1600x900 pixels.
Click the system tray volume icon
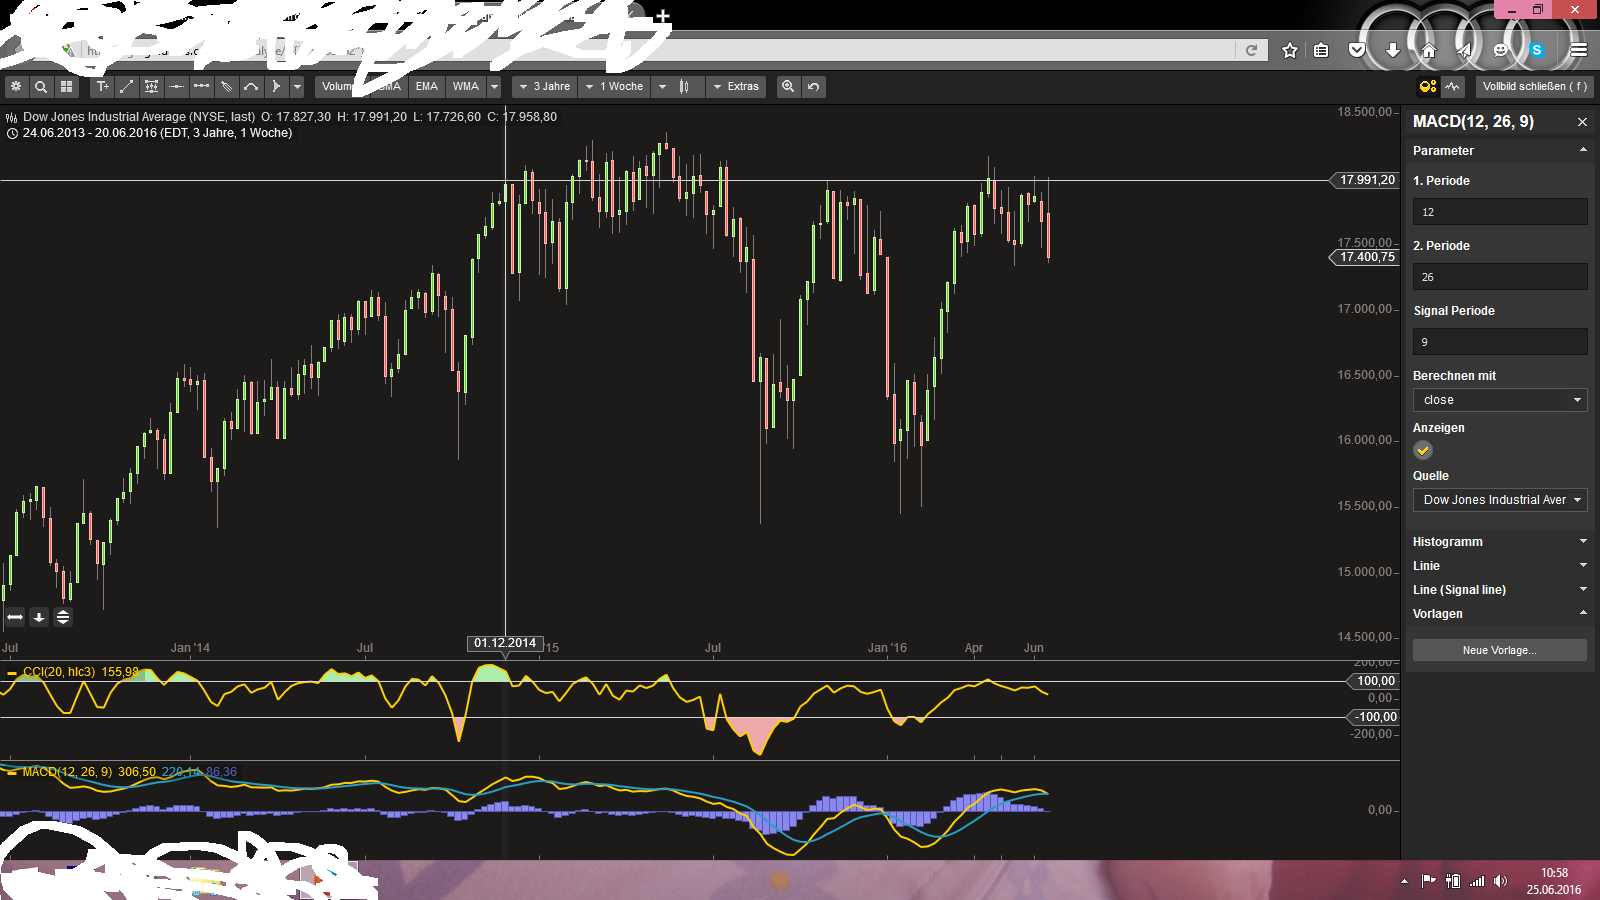1500,881
